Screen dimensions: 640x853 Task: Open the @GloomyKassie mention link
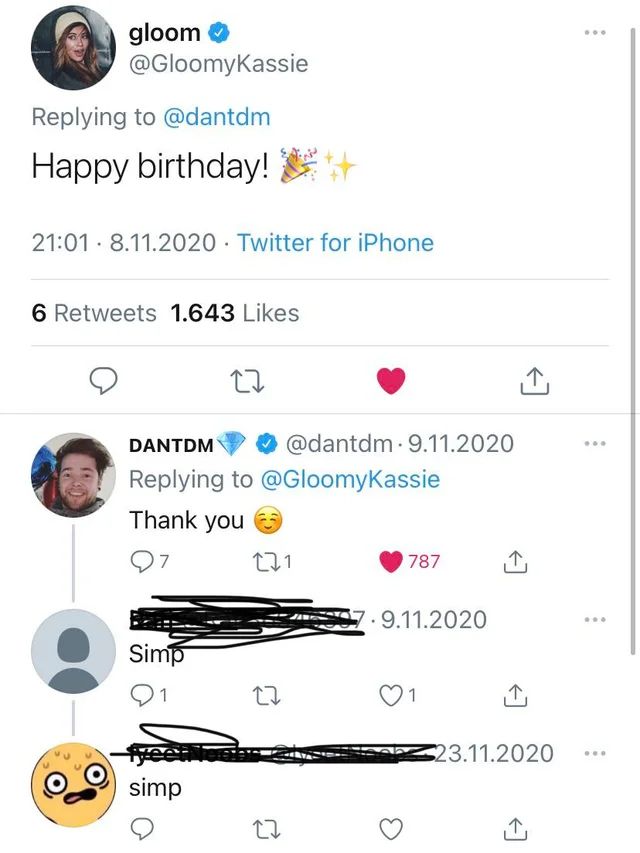(350, 479)
